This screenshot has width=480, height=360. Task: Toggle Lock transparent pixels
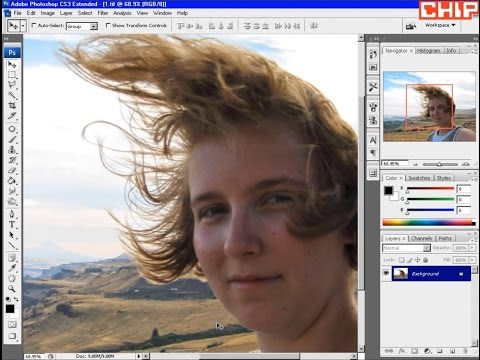pyautogui.click(x=402, y=260)
